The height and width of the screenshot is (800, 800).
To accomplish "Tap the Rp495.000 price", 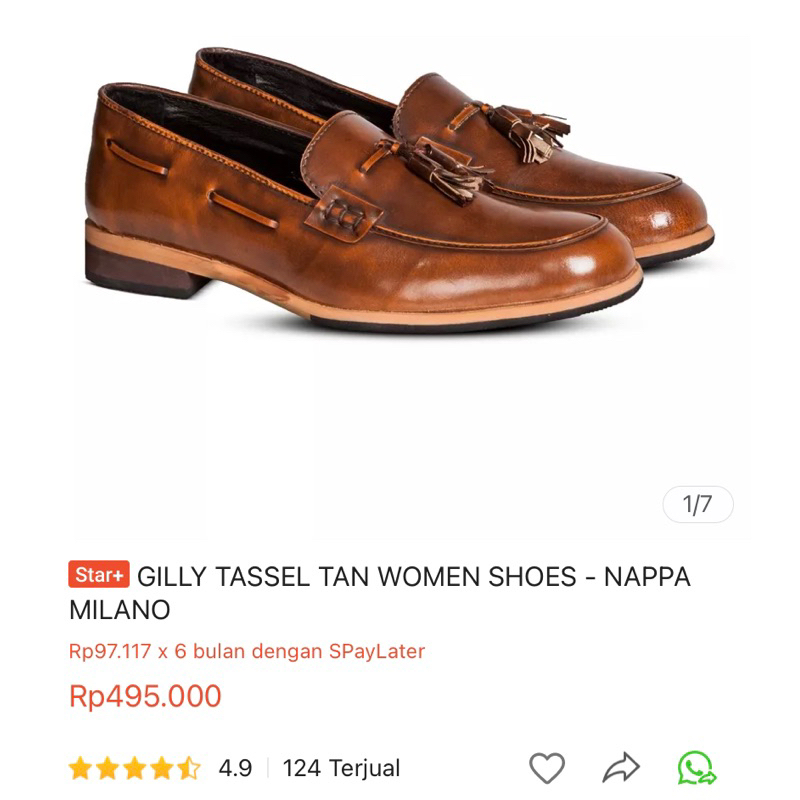I will tap(145, 697).
